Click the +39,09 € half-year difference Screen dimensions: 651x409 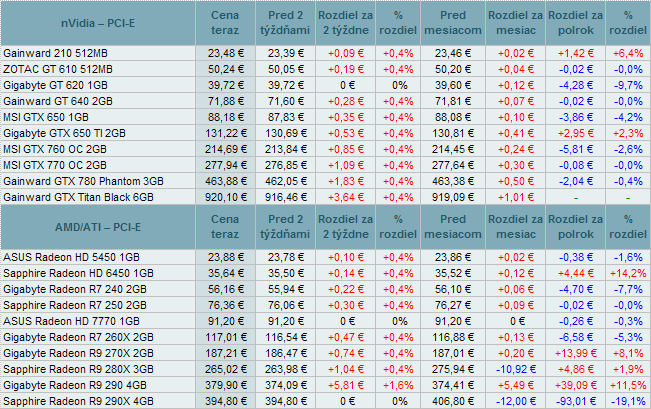pyautogui.click(x=575, y=385)
